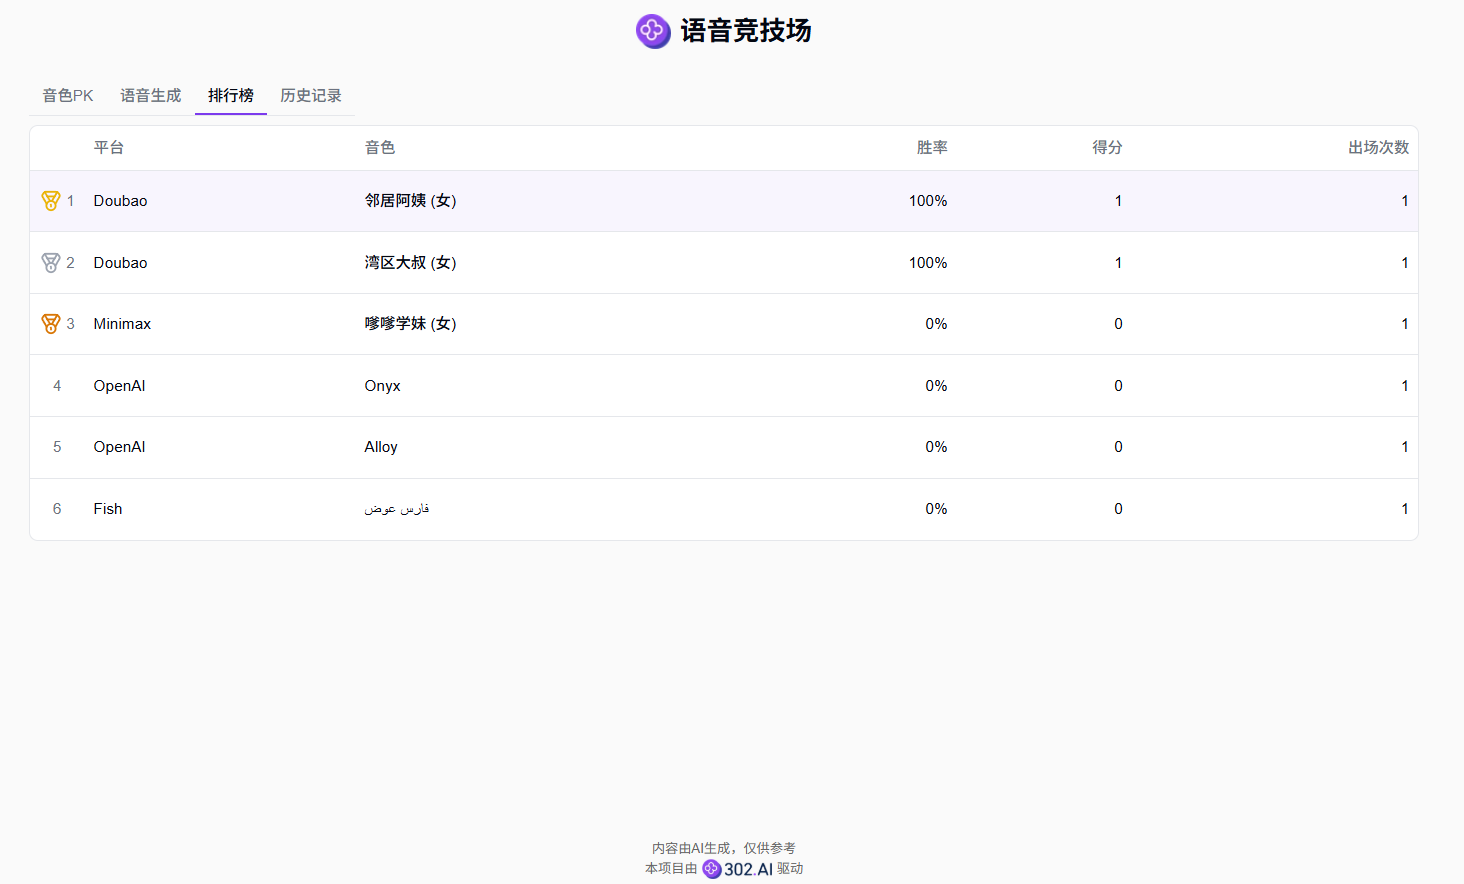Click the 出场次数 column header
The image size is (1464, 884).
pyautogui.click(x=1378, y=148)
